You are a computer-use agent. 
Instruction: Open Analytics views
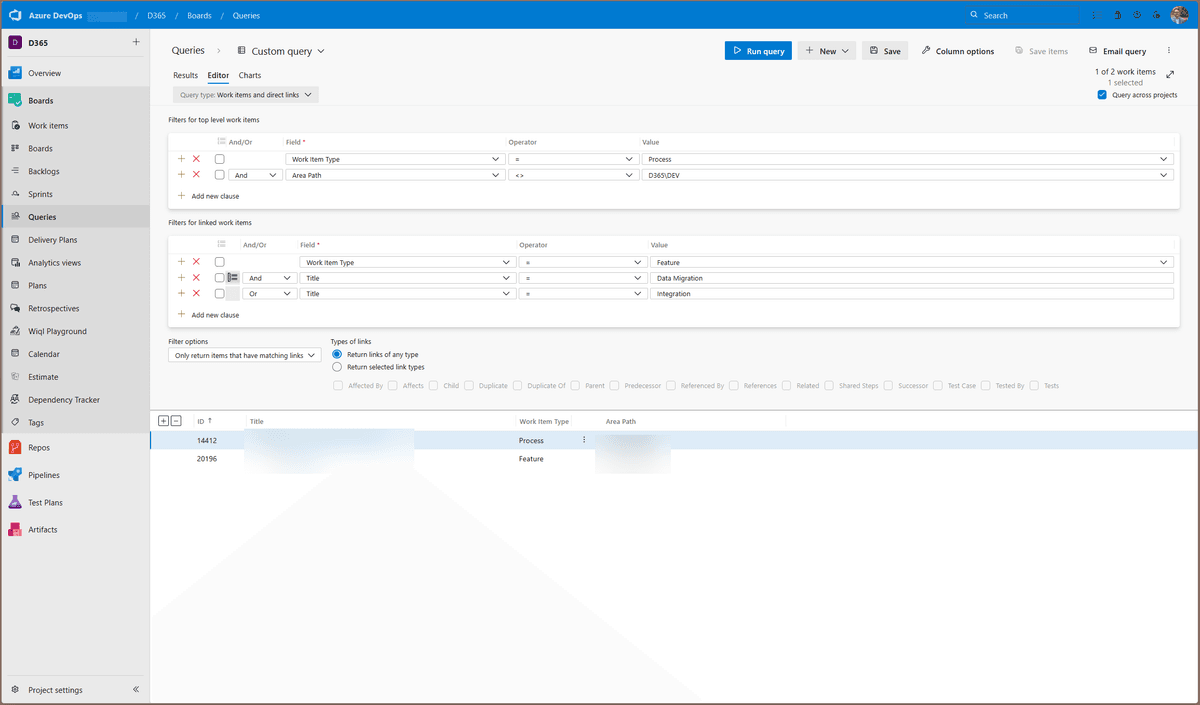click(x=75, y=262)
